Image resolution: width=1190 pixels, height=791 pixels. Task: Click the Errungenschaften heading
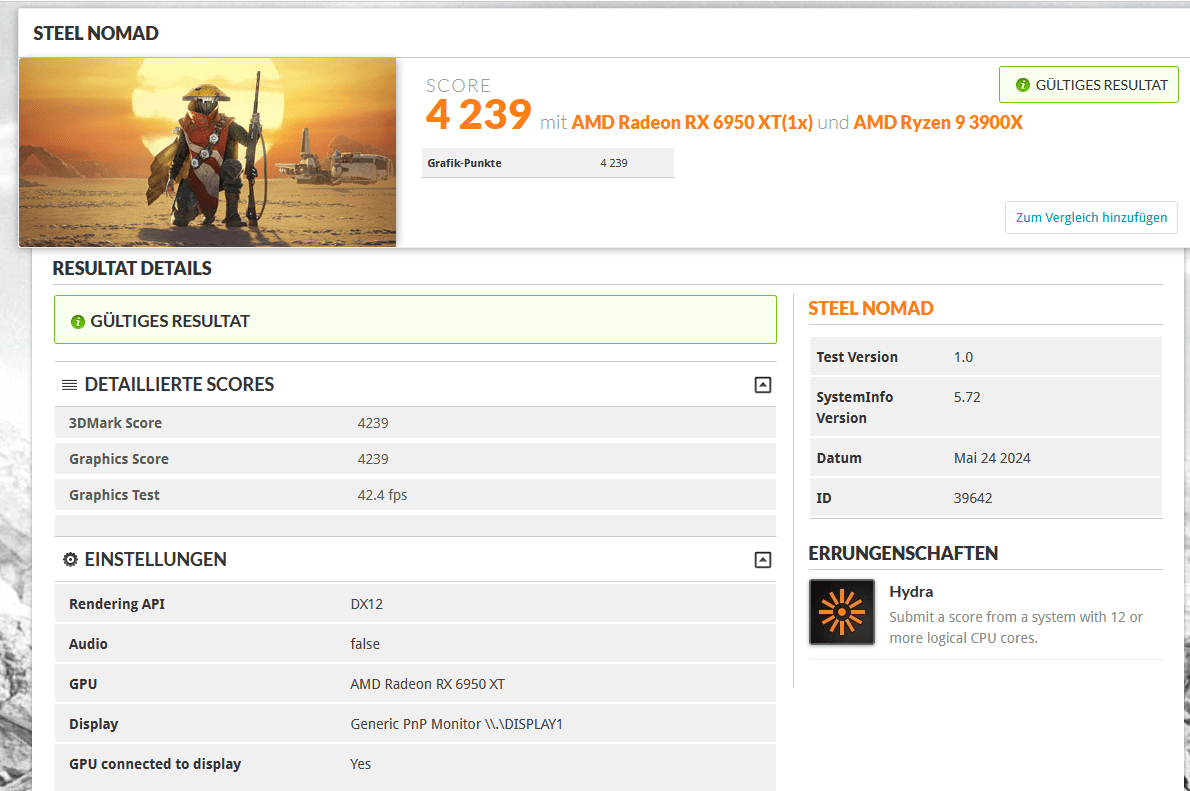(x=903, y=553)
